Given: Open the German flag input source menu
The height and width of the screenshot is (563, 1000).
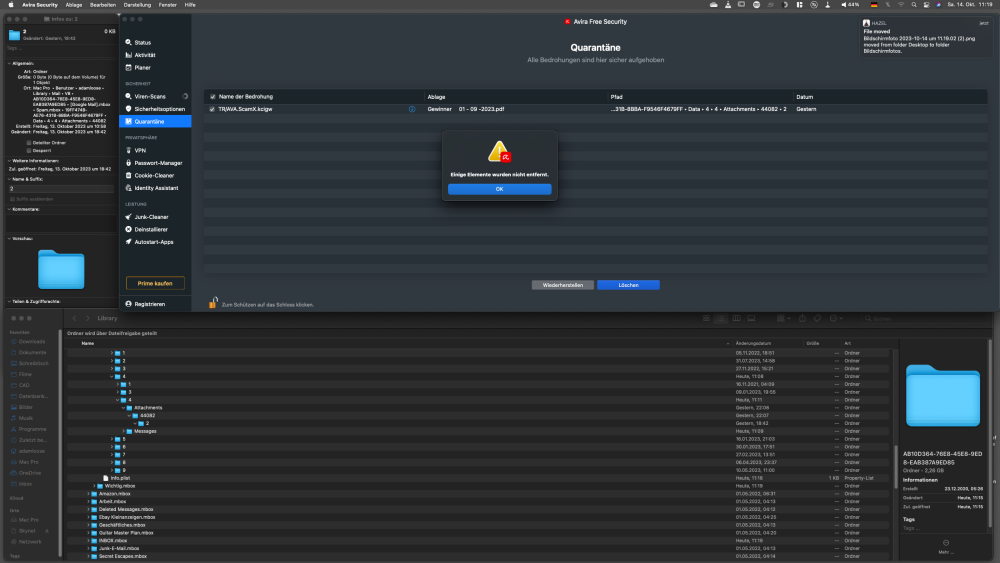Looking at the screenshot, I should click(874, 4).
